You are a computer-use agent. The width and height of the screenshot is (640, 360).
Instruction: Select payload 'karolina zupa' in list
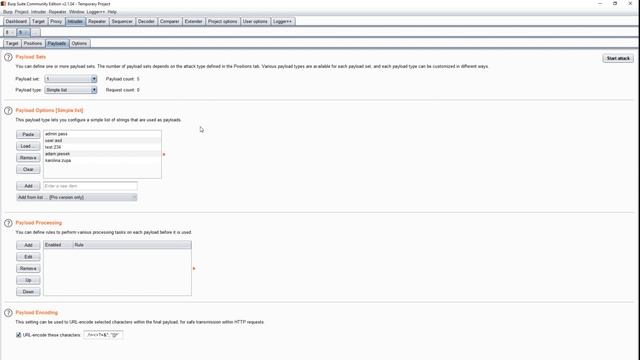click(x=102, y=160)
